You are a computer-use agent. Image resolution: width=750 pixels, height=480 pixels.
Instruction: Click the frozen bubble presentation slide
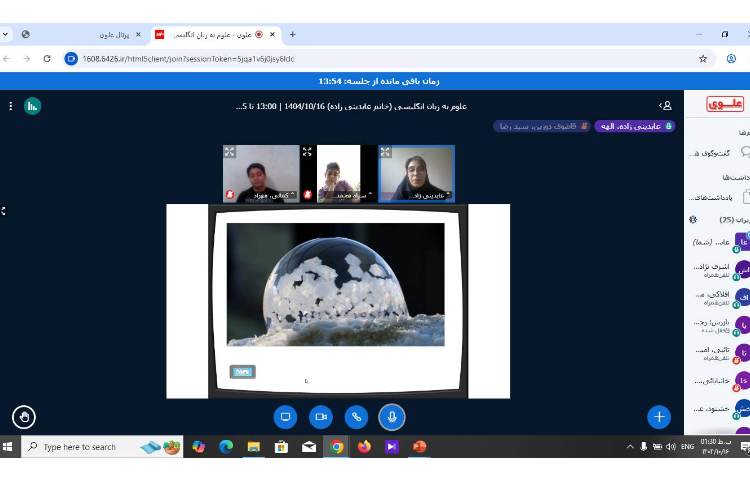(335, 285)
